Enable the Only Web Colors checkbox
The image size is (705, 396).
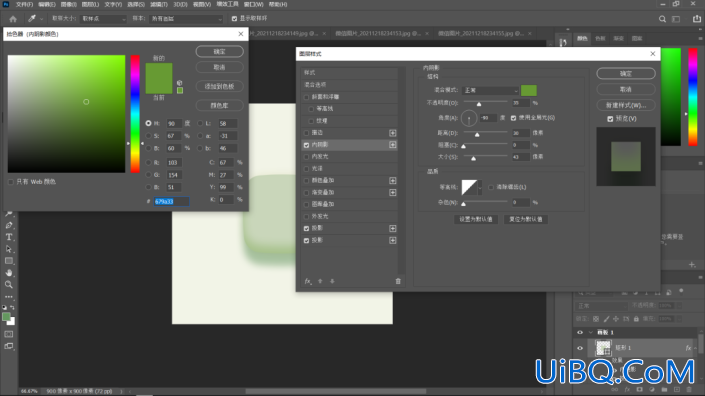point(11,182)
